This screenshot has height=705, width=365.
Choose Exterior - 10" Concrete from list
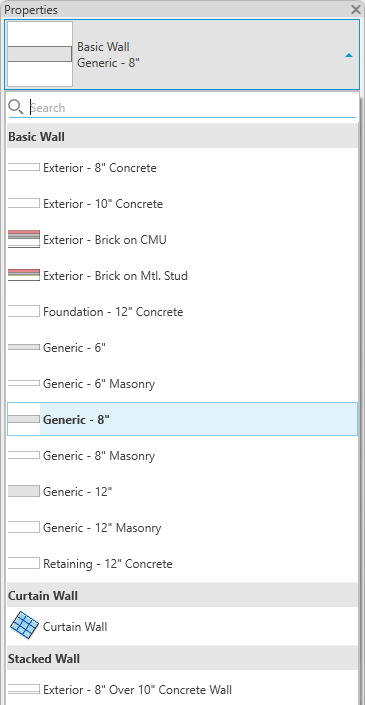pyautogui.click(x=182, y=204)
